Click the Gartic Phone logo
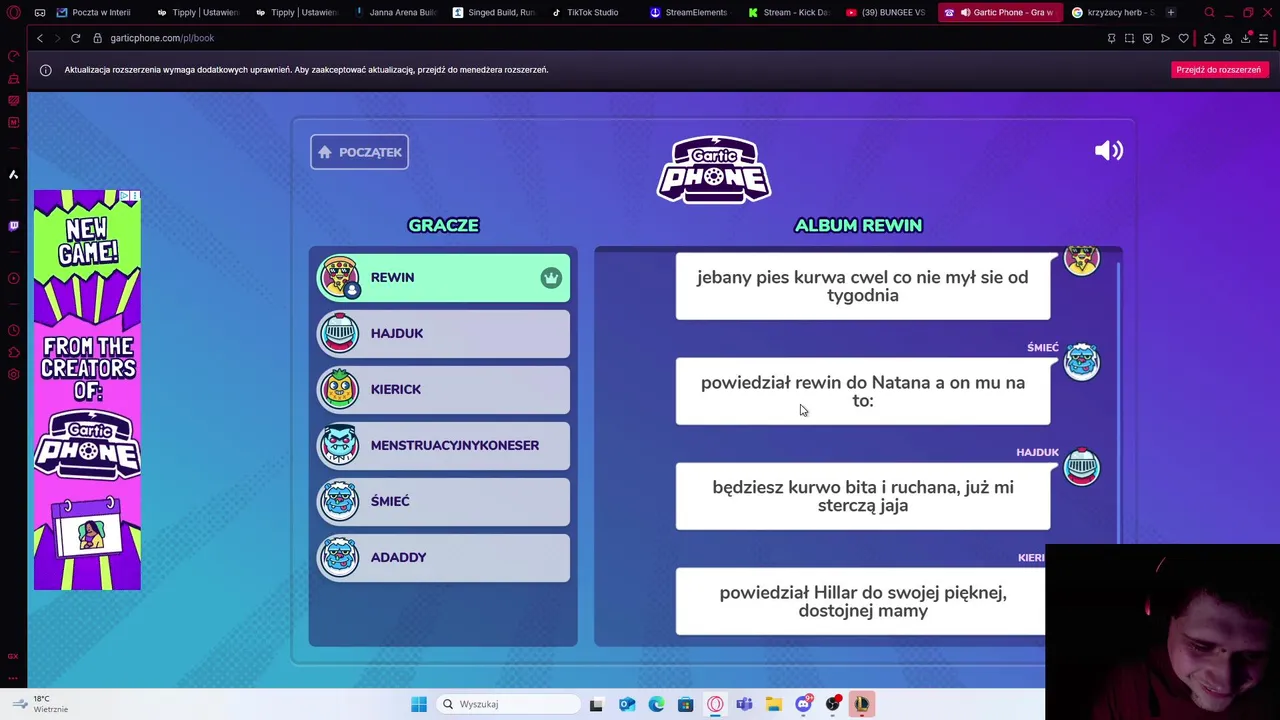The image size is (1280, 720). pos(714,169)
